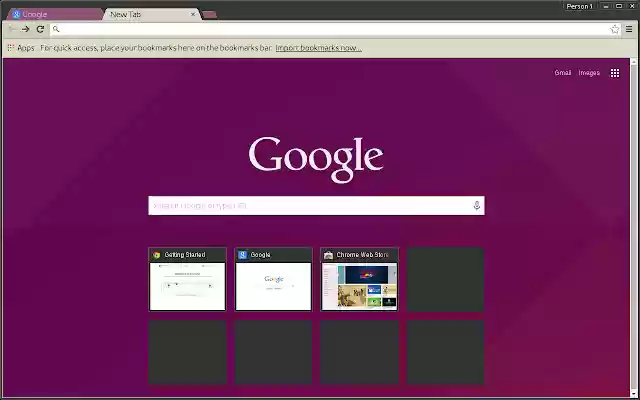Click the forward navigation arrow
The image size is (640, 400).
click(x=25, y=29)
